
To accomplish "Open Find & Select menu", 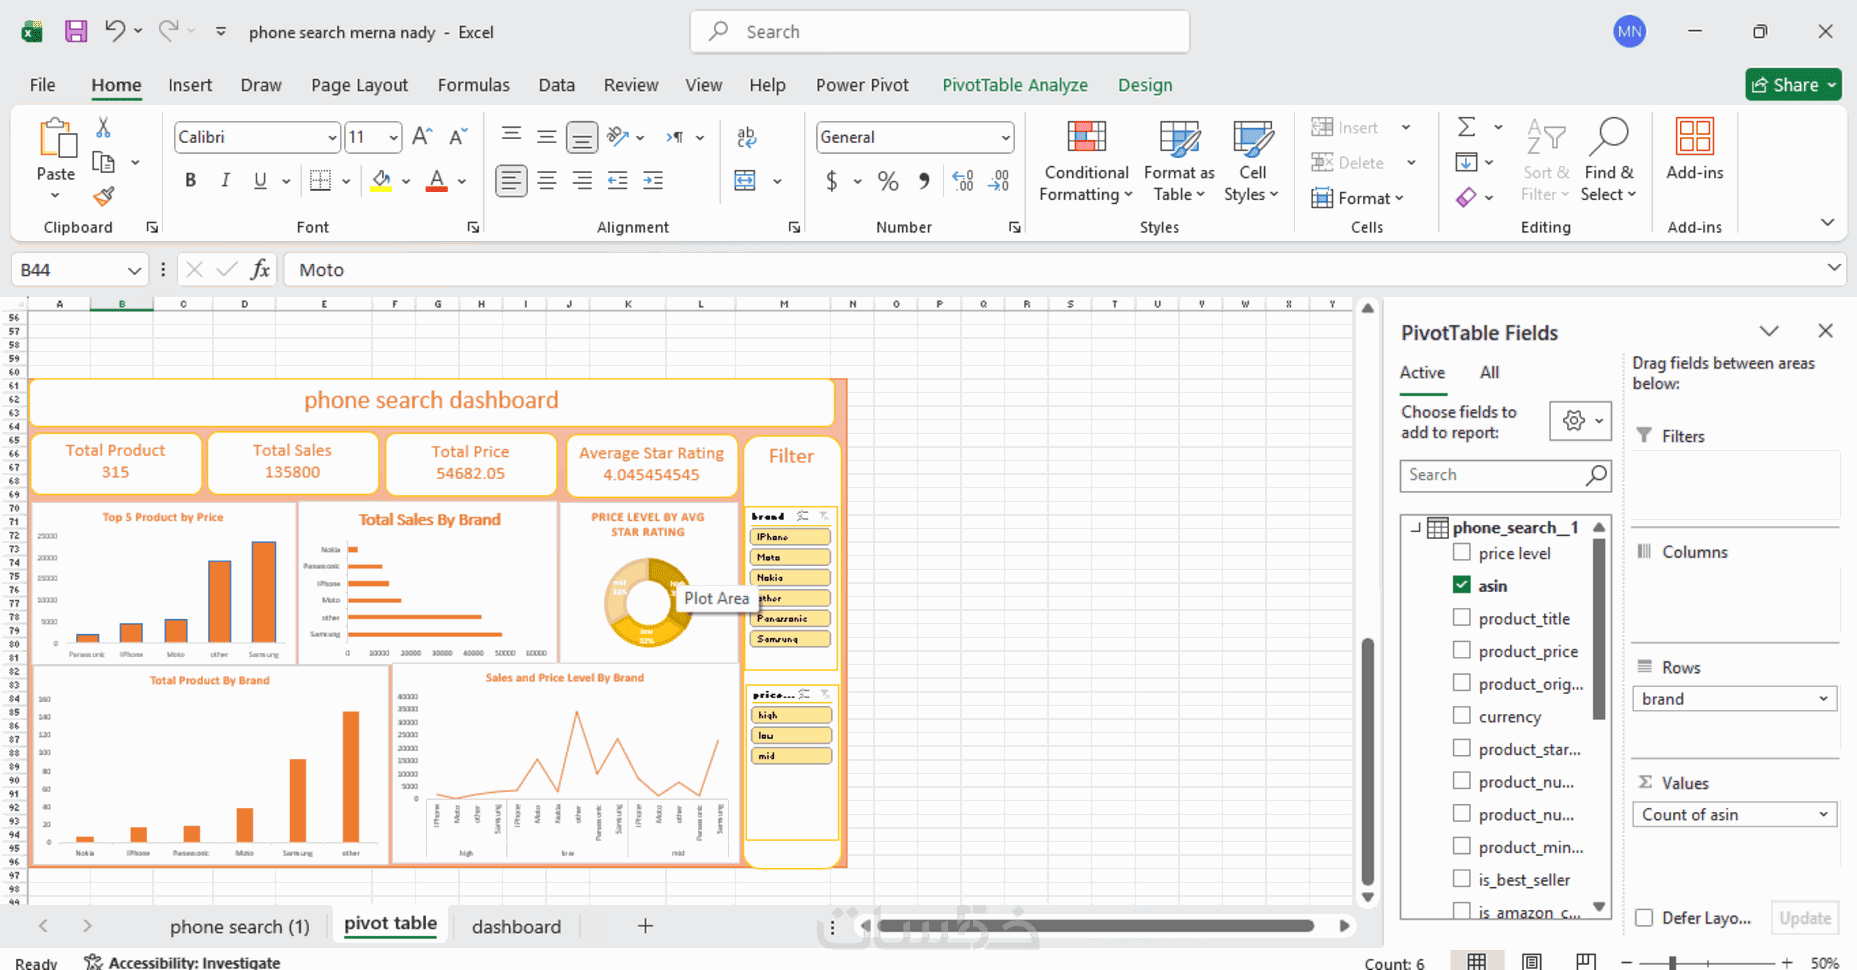I will [1608, 161].
